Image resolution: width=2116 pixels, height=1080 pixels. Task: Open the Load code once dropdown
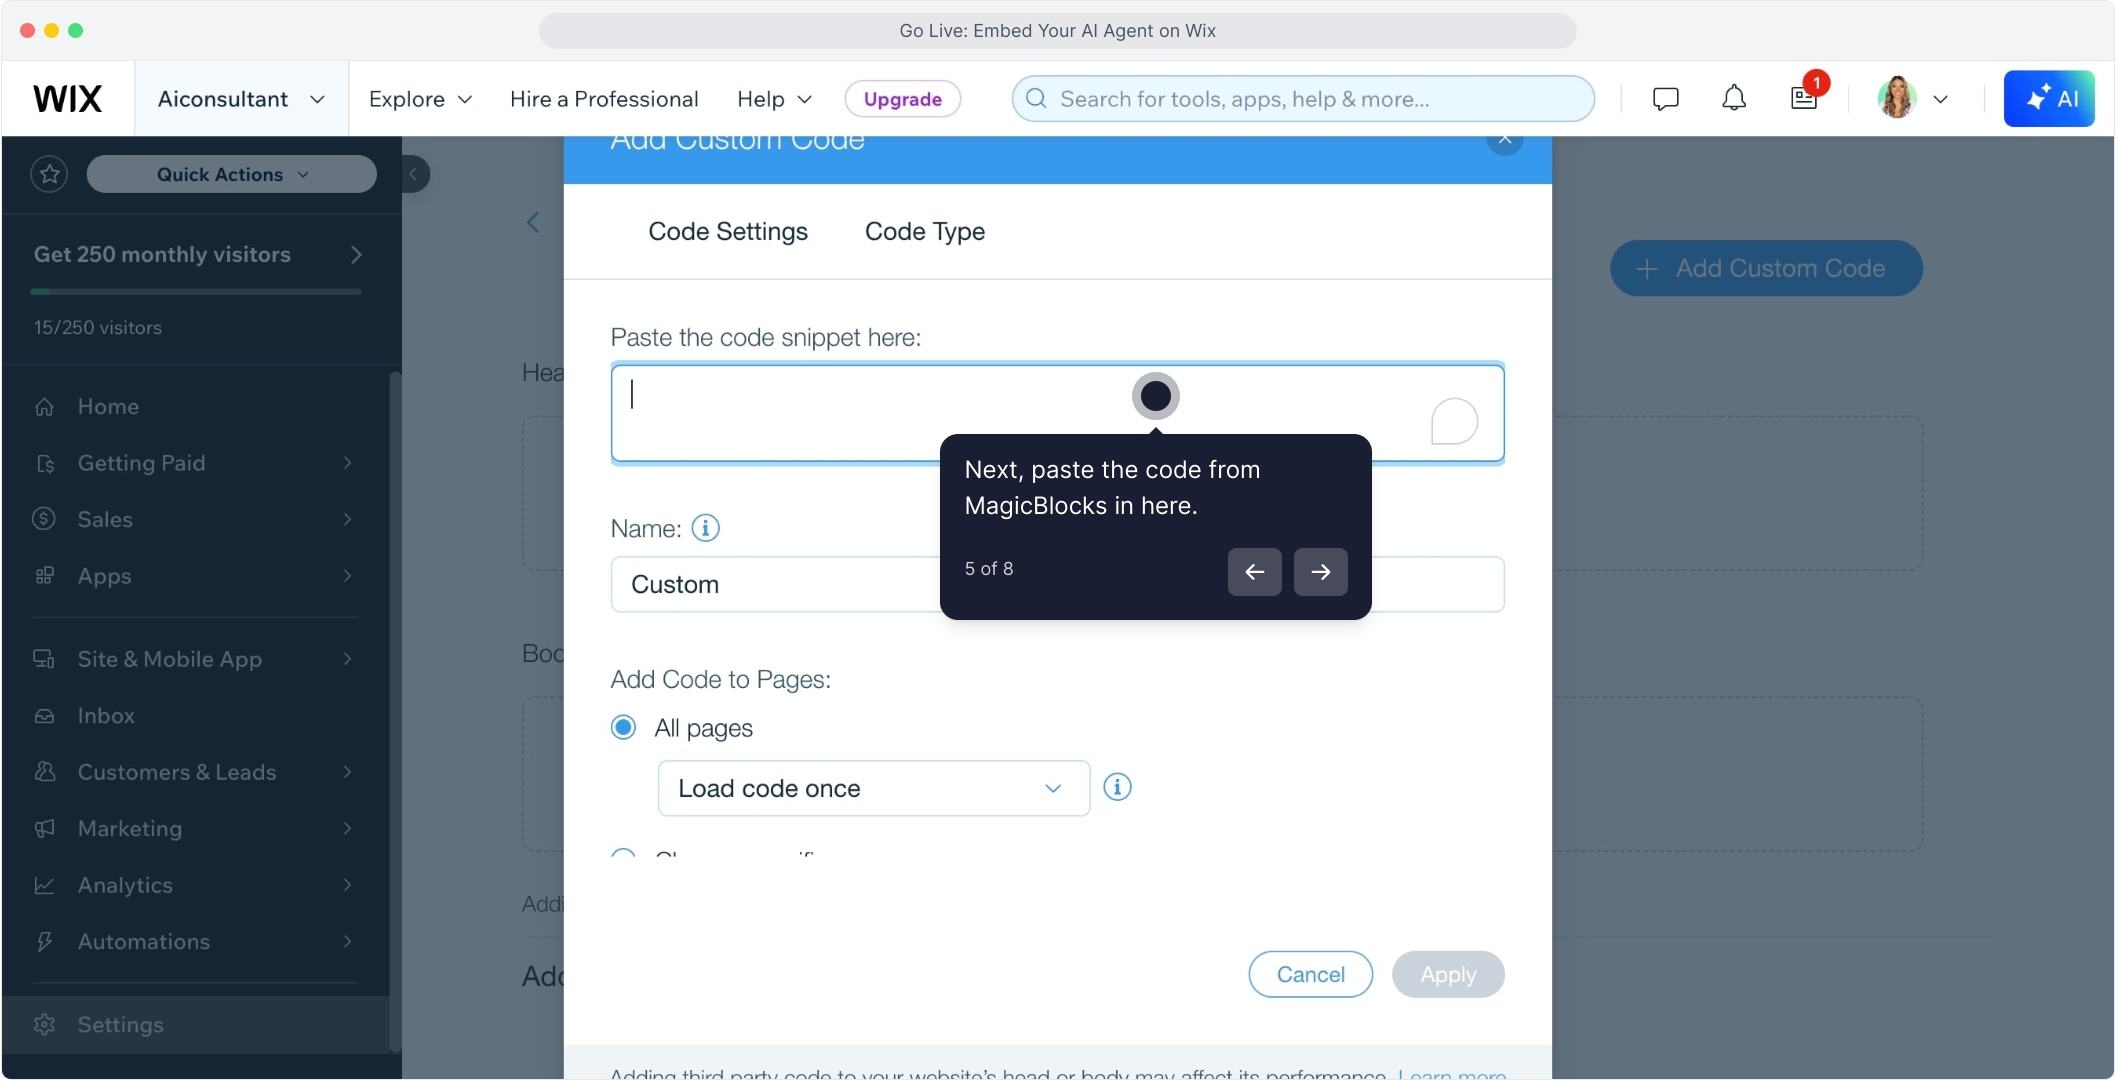tap(873, 788)
